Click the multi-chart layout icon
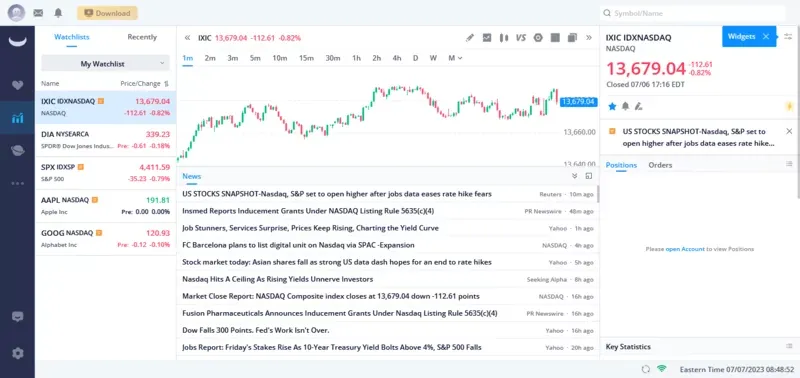Image resolution: width=800 pixels, height=378 pixels. coord(572,37)
